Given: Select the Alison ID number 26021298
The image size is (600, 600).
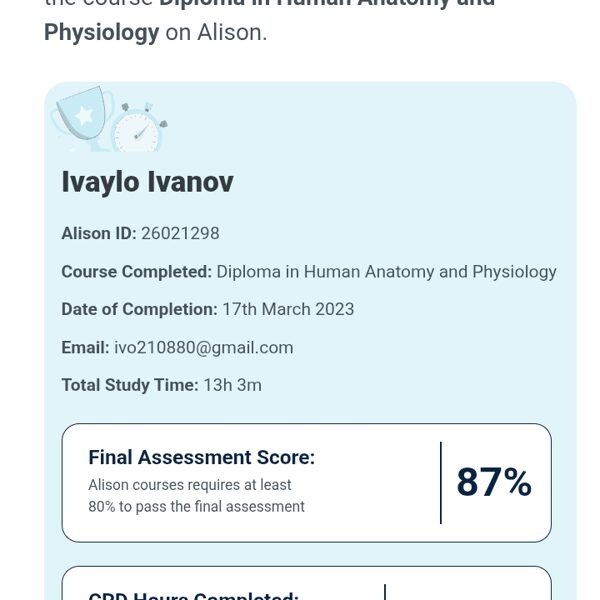Looking at the screenshot, I should (180, 234).
